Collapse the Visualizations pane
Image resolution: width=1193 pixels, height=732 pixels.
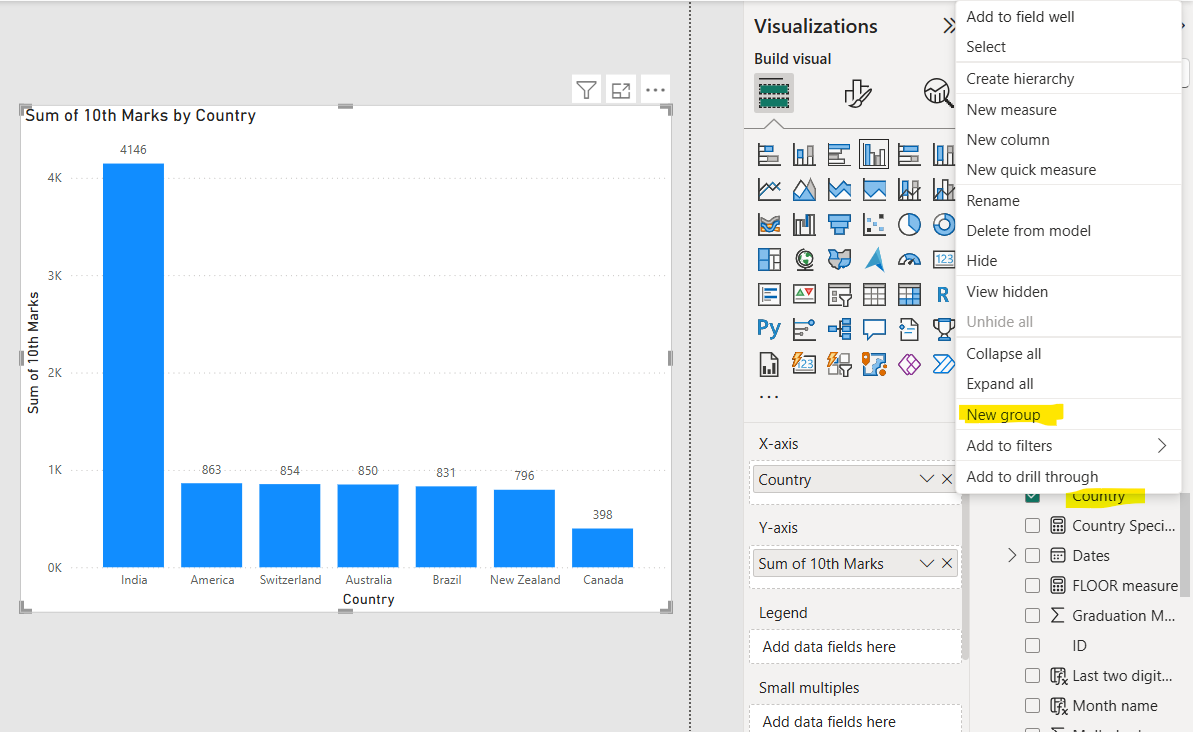coord(950,25)
